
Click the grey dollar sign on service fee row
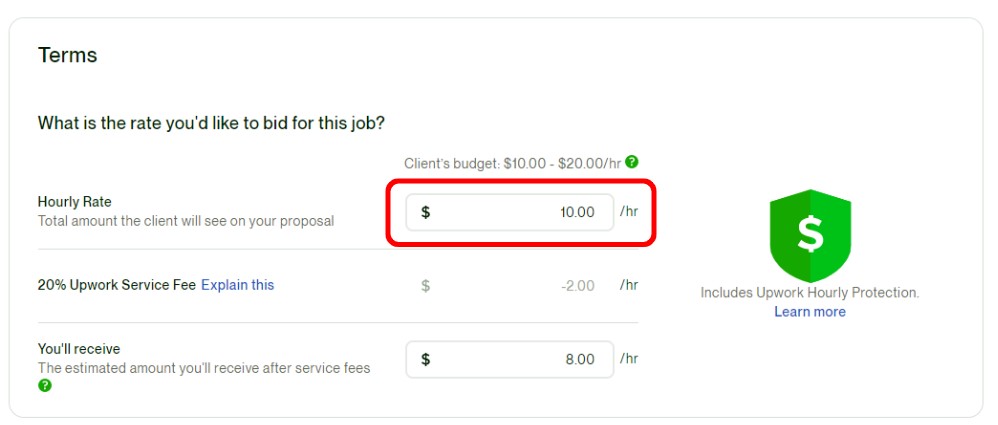coord(425,286)
